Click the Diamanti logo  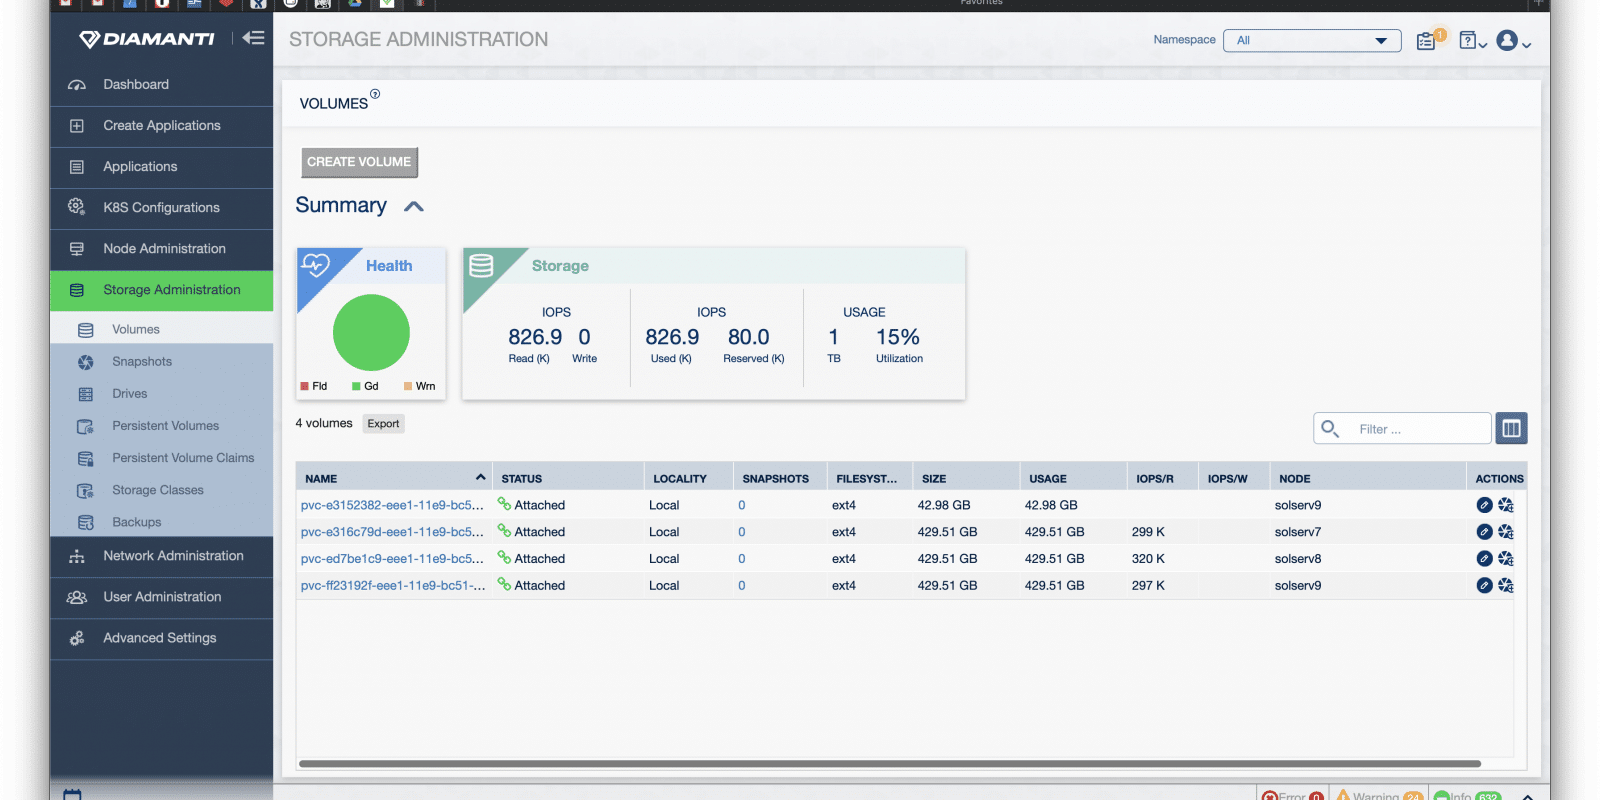tap(147, 39)
